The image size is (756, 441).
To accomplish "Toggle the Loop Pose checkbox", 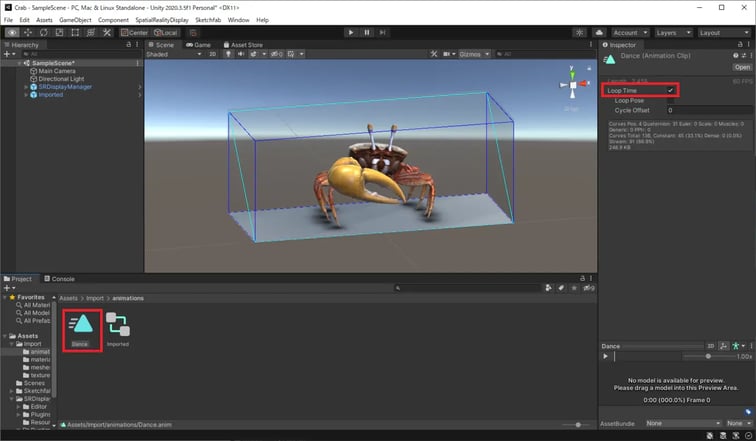I will 671,100.
